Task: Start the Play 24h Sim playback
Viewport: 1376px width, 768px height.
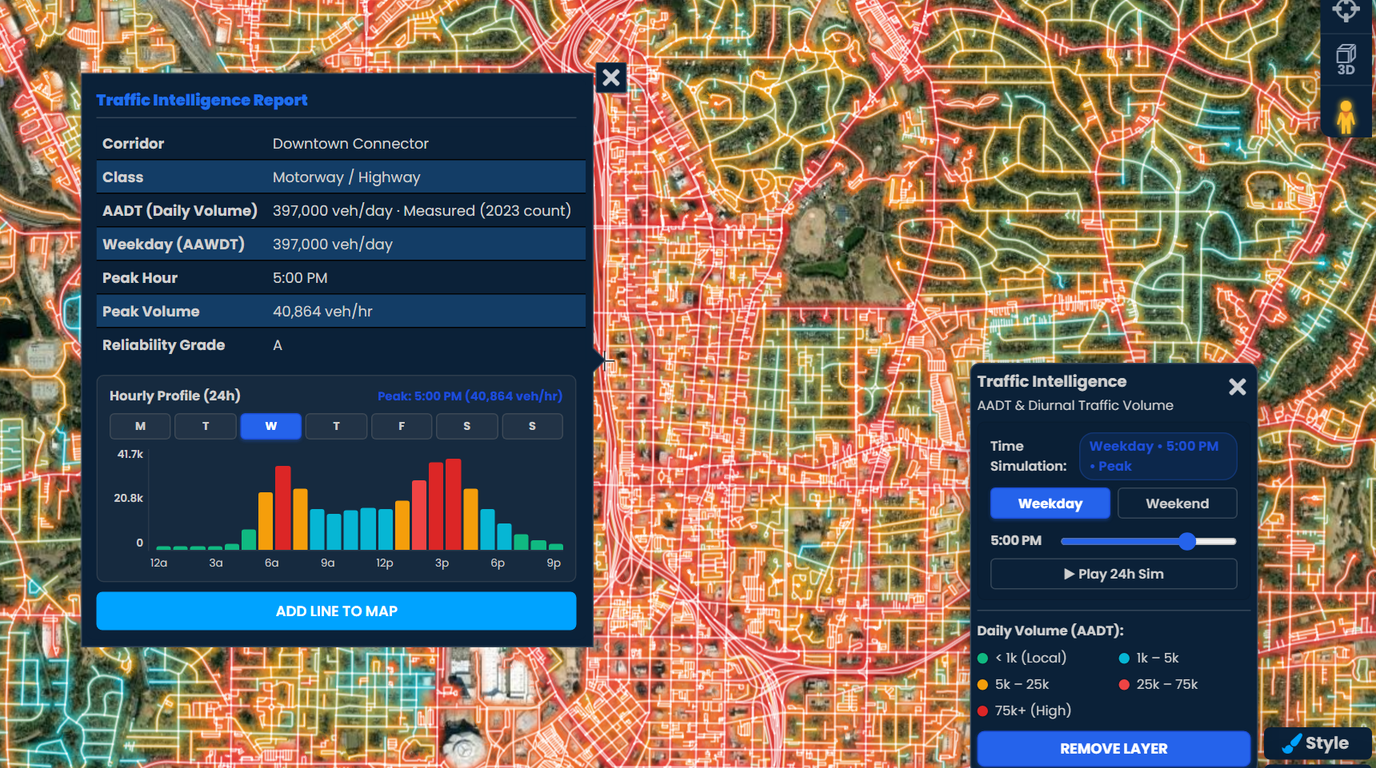Action: point(1113,574)
